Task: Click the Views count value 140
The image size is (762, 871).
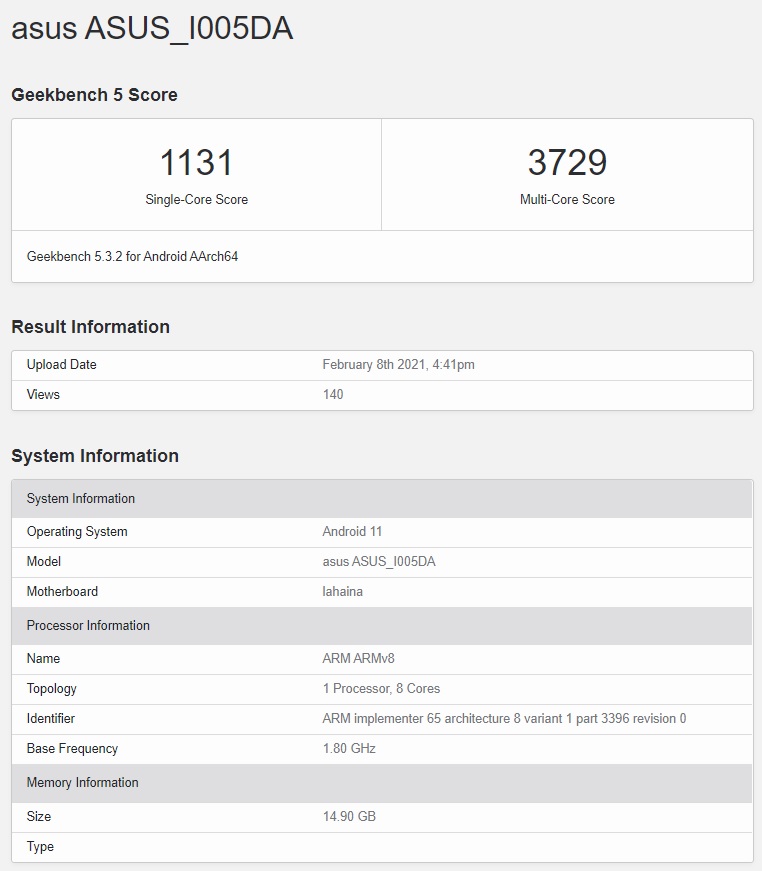Action: [x=333, y=395]
